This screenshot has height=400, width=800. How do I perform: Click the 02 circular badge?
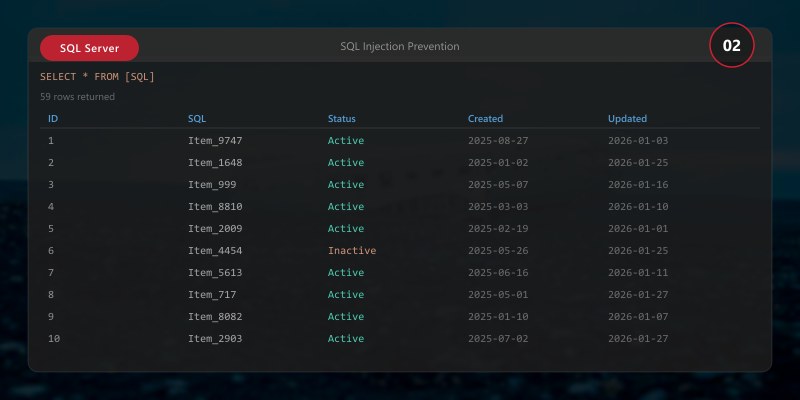pyautogui.click(x=732, y=45)
